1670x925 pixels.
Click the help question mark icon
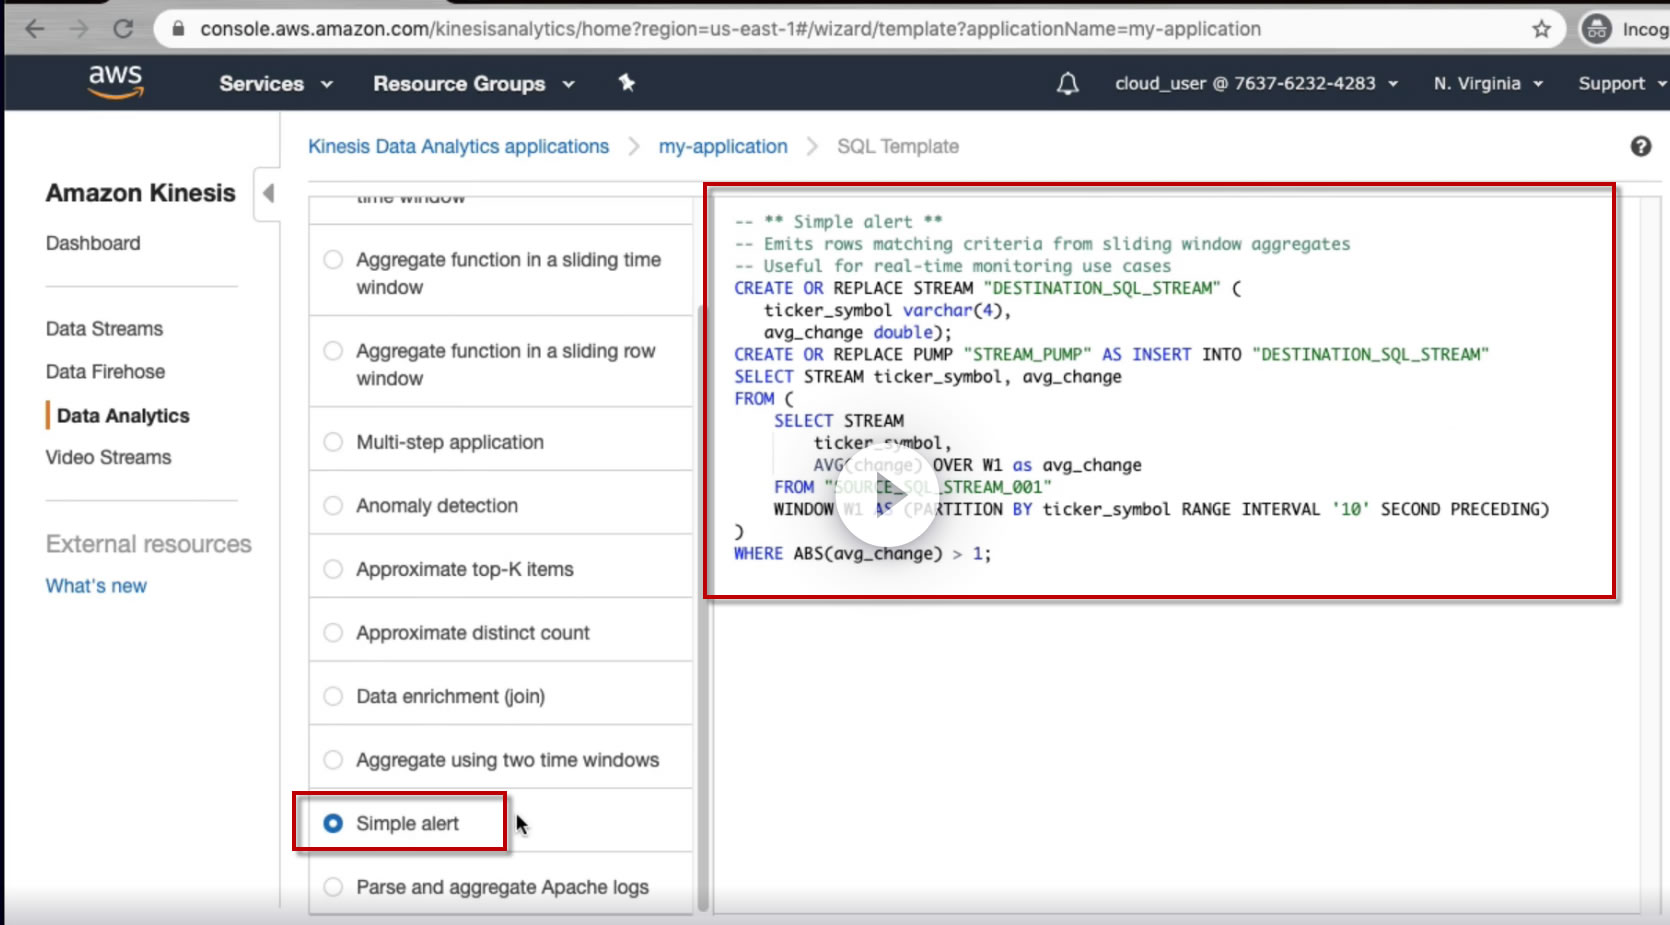(1640, 147)
